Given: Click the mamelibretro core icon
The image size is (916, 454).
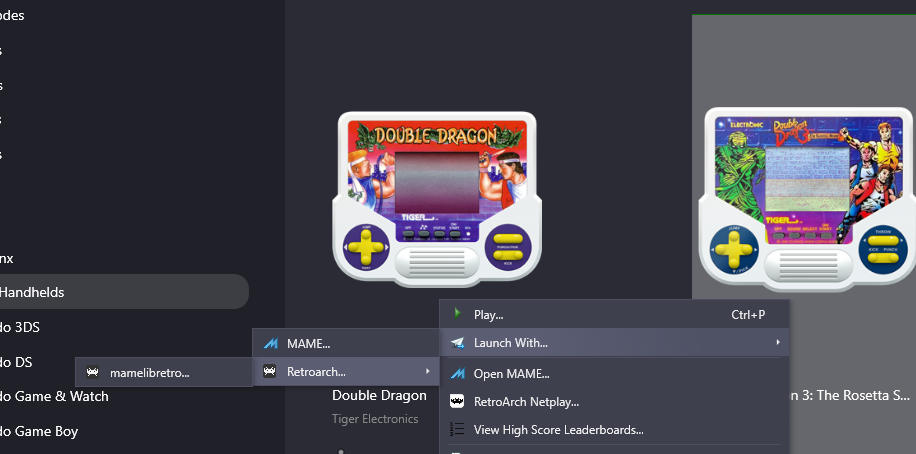Looking at the screenshot, I should [92, 372].
